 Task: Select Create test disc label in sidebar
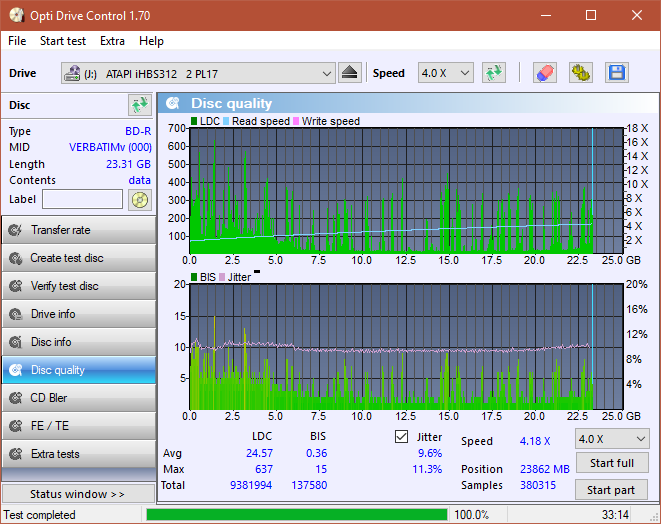point(67,258)
